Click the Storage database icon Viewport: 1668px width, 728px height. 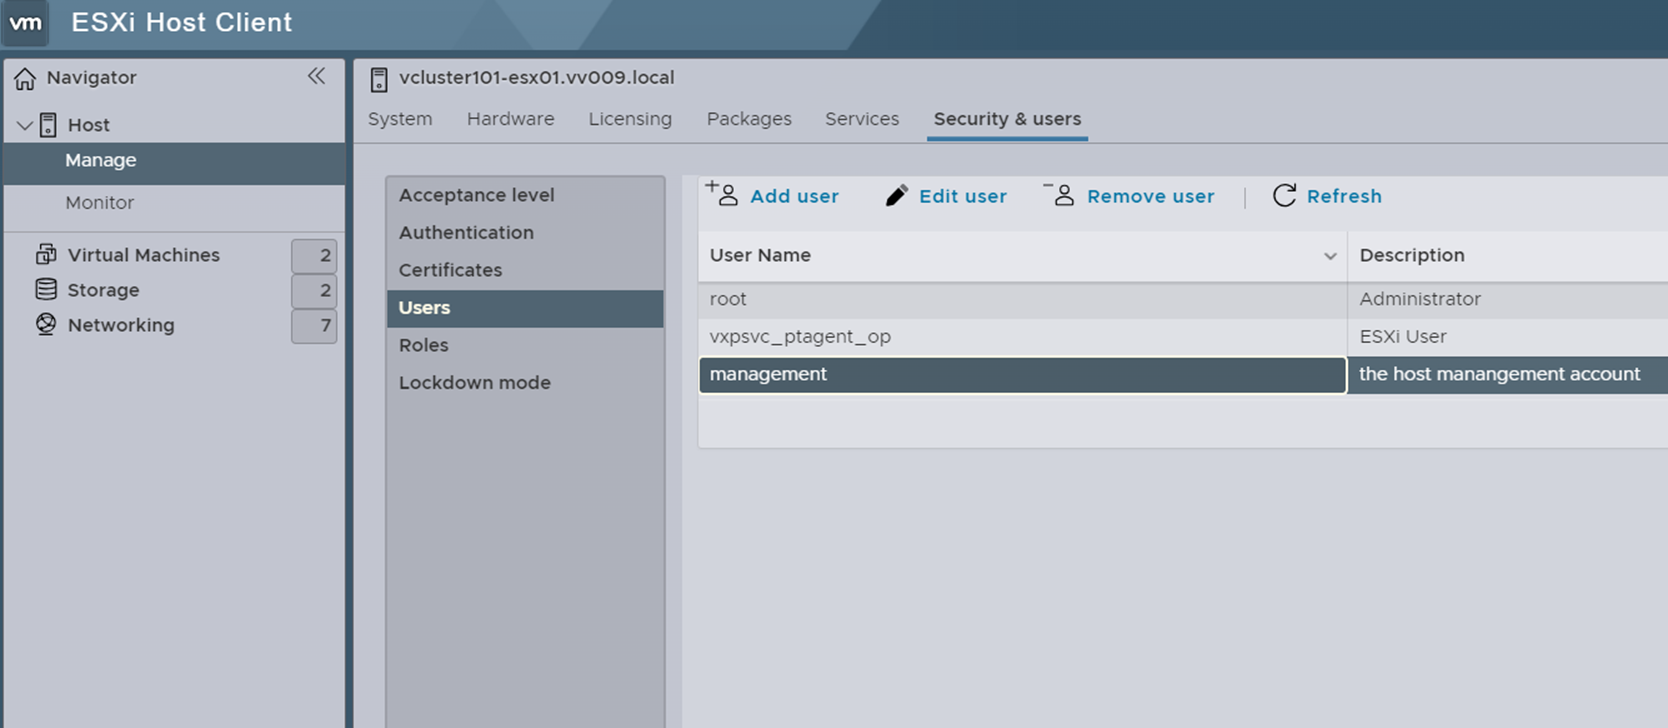[46, 289]
